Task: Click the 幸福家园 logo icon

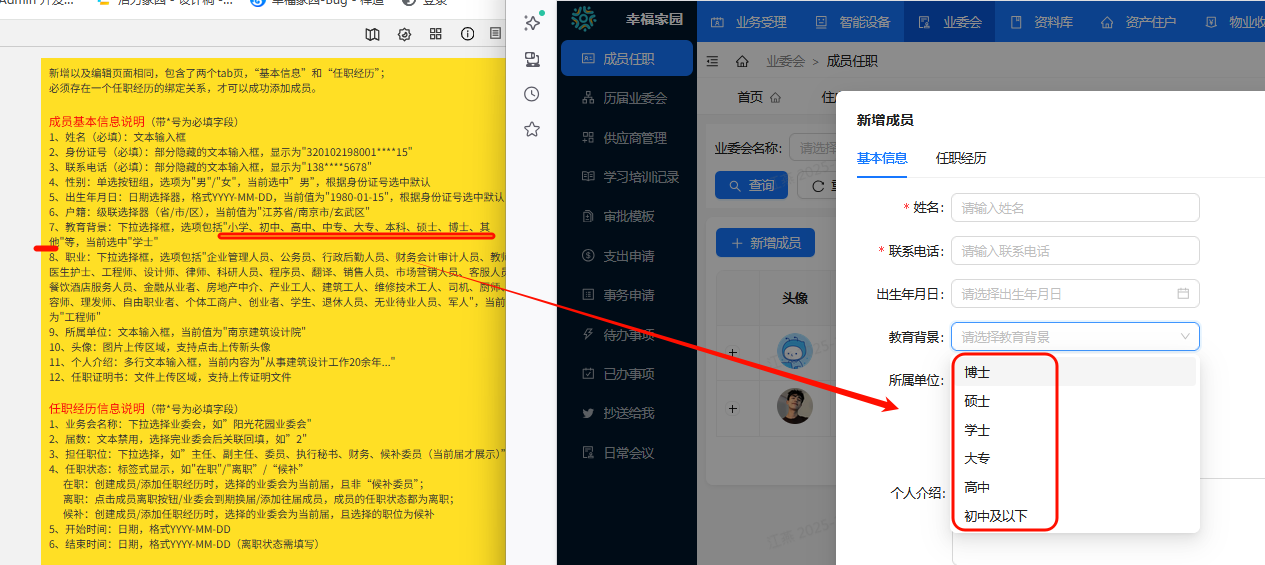Action: [583, 19]
